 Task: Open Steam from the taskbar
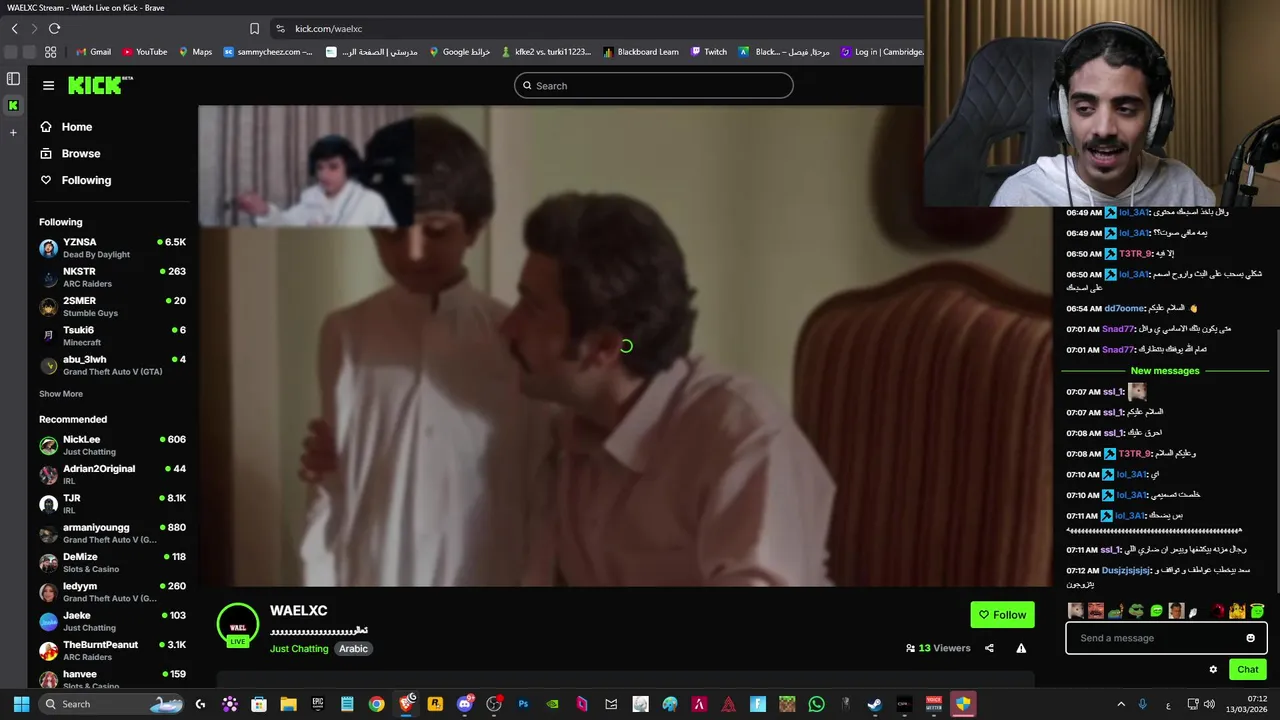[875, 704]
